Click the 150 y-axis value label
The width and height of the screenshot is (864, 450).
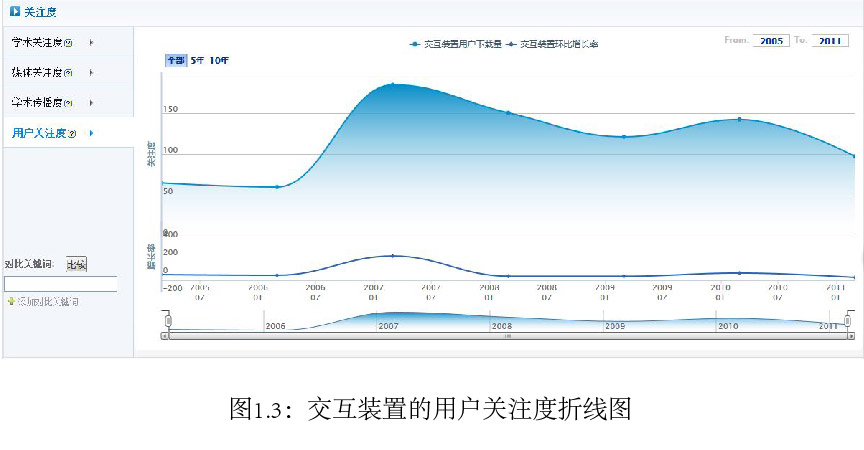pos(171,109)
